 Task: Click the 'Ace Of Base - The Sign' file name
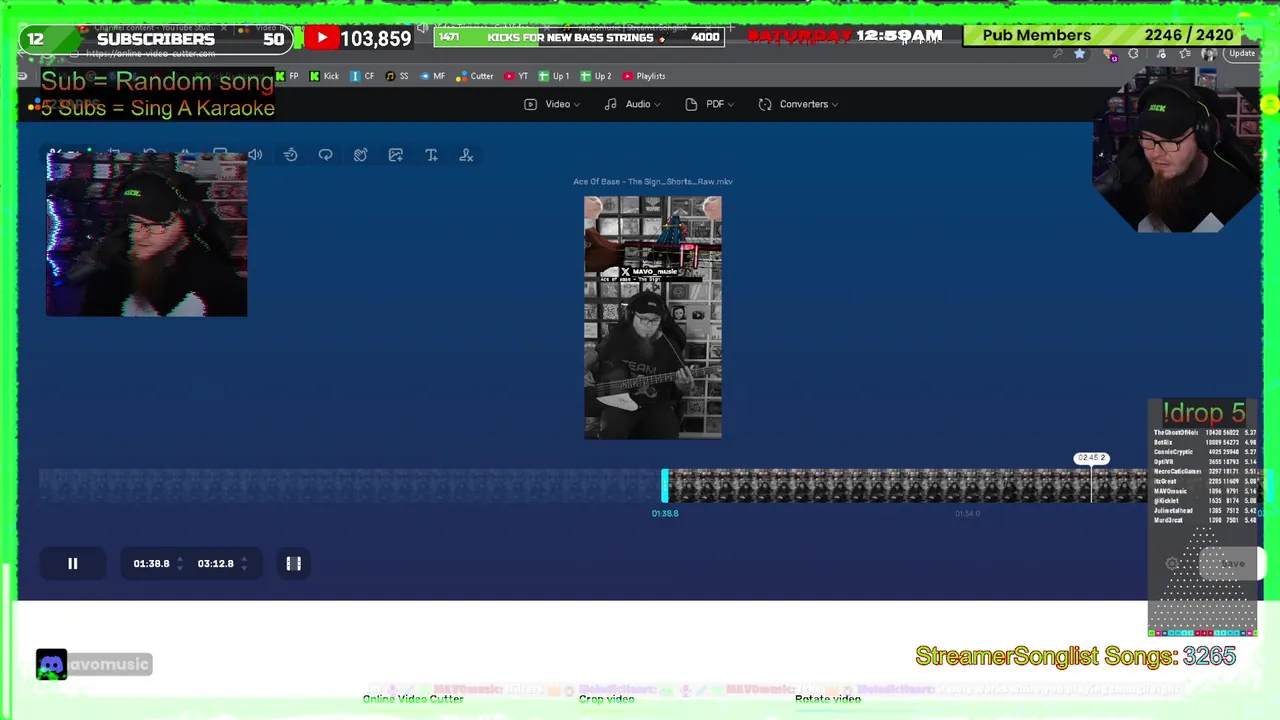point(653,181)
